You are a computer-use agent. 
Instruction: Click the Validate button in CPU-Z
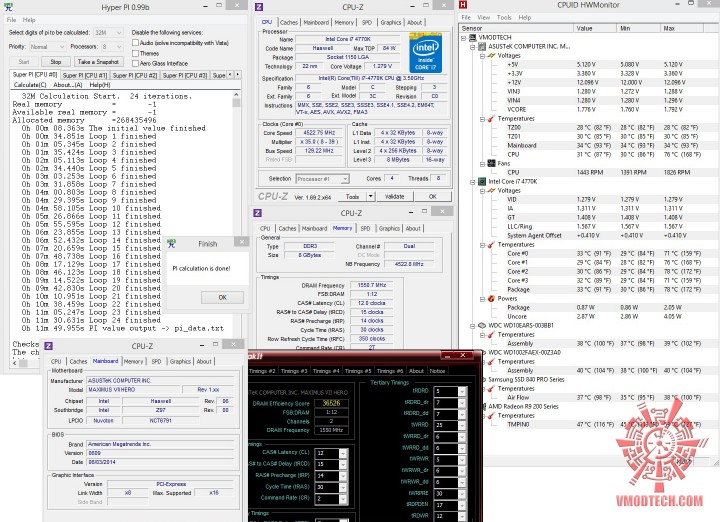coord(394,196)
